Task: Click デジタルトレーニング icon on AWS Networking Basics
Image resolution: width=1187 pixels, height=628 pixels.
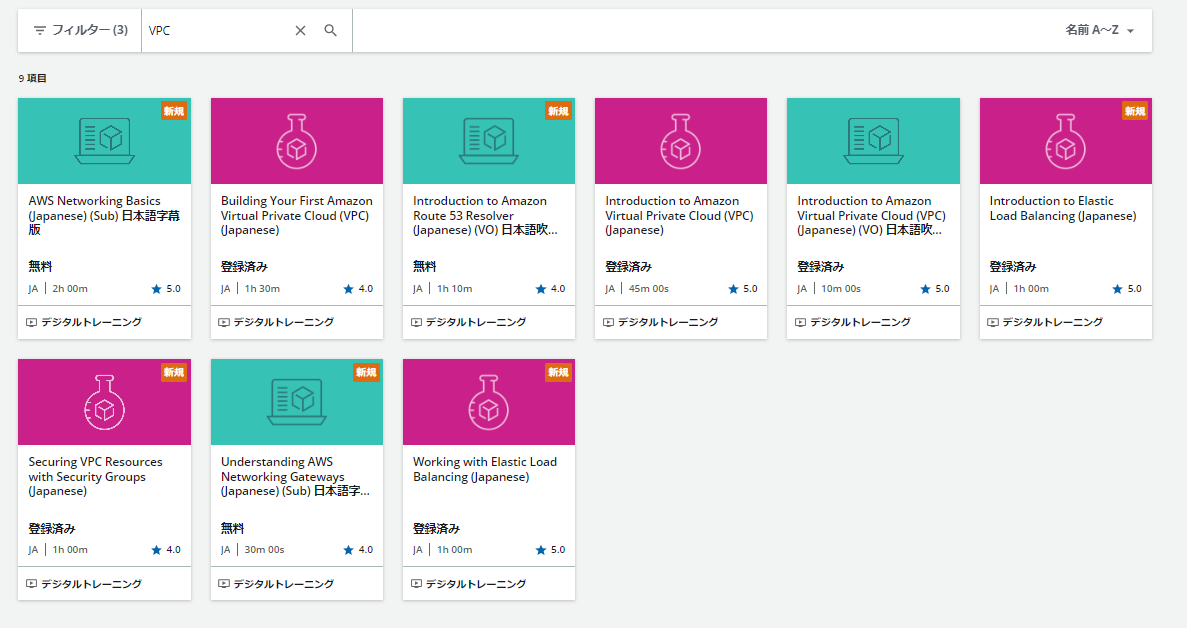Action: [x=32, y=322]
